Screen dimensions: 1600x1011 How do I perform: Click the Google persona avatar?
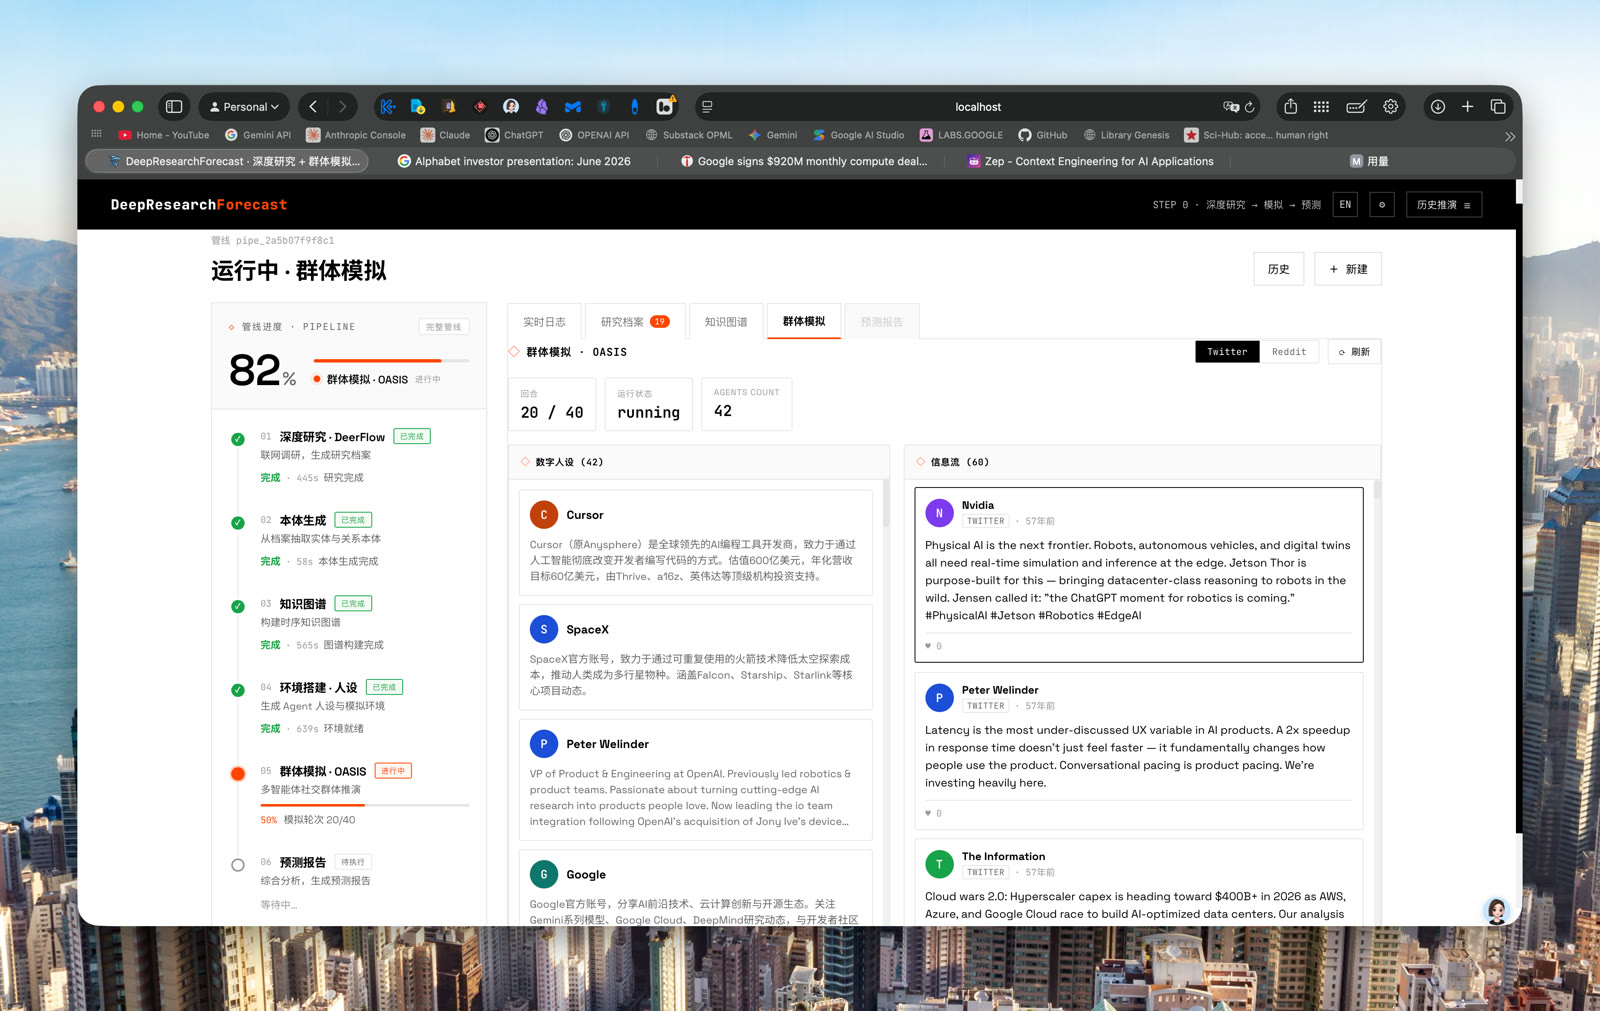[544, 874]
